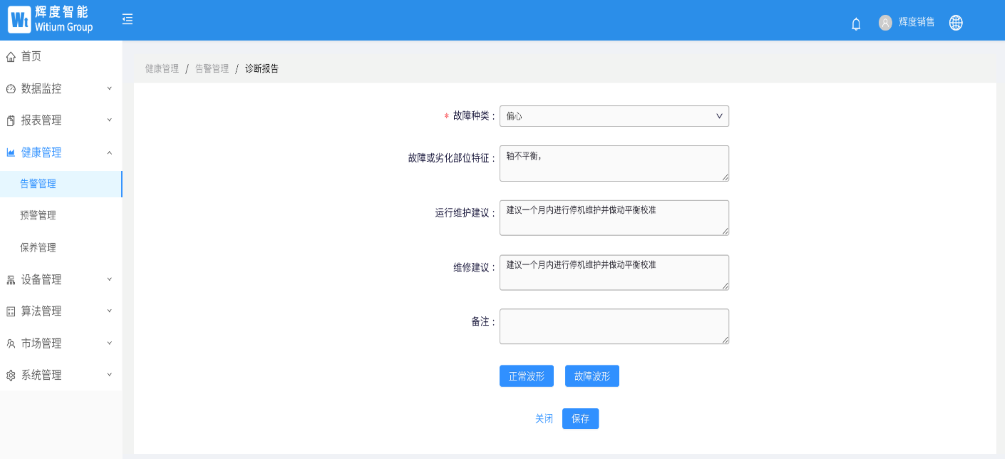Screen dimensions: 1005x459
Task: Click the 数据监控 dashboard icon
Action: point(11,89)
